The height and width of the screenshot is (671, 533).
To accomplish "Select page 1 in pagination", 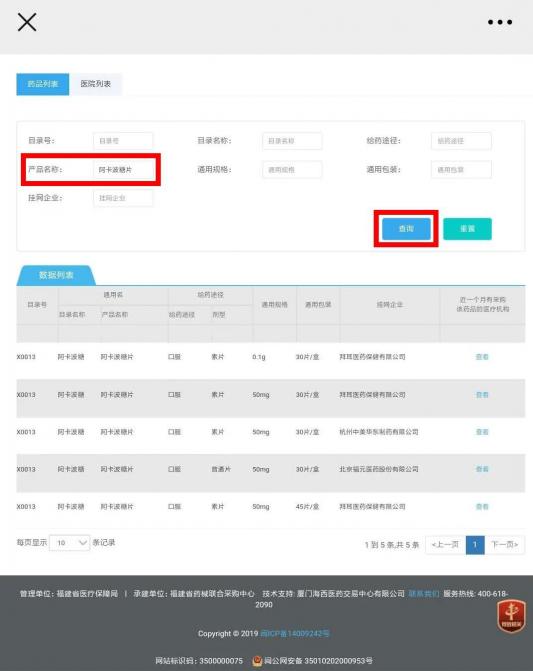I will pyautogui.click(x=475, y=544).
